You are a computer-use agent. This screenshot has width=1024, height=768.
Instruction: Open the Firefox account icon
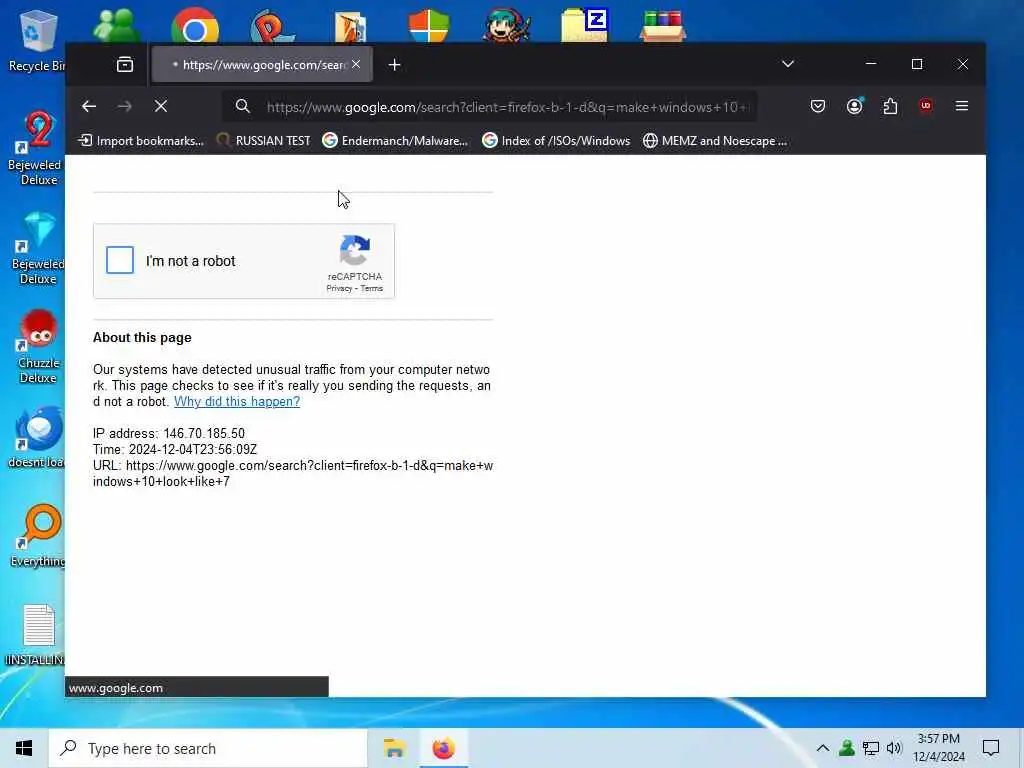(x=854, y=106)
